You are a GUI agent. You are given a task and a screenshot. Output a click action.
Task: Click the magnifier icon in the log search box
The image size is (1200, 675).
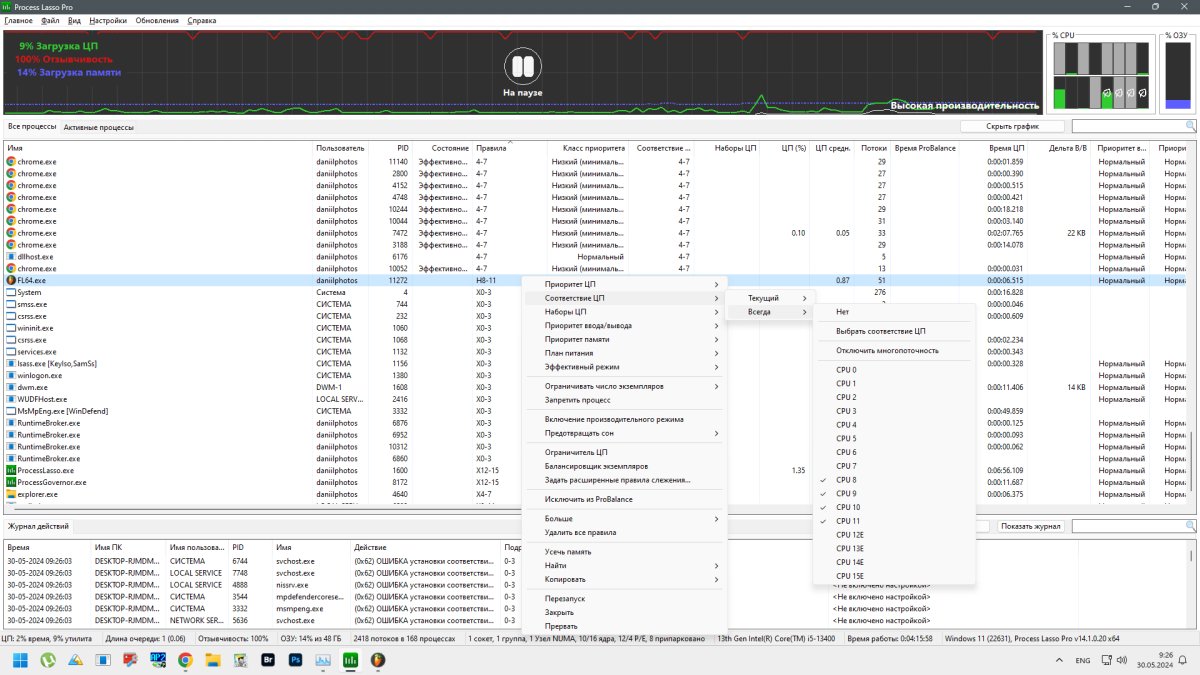coord(1190,526)
